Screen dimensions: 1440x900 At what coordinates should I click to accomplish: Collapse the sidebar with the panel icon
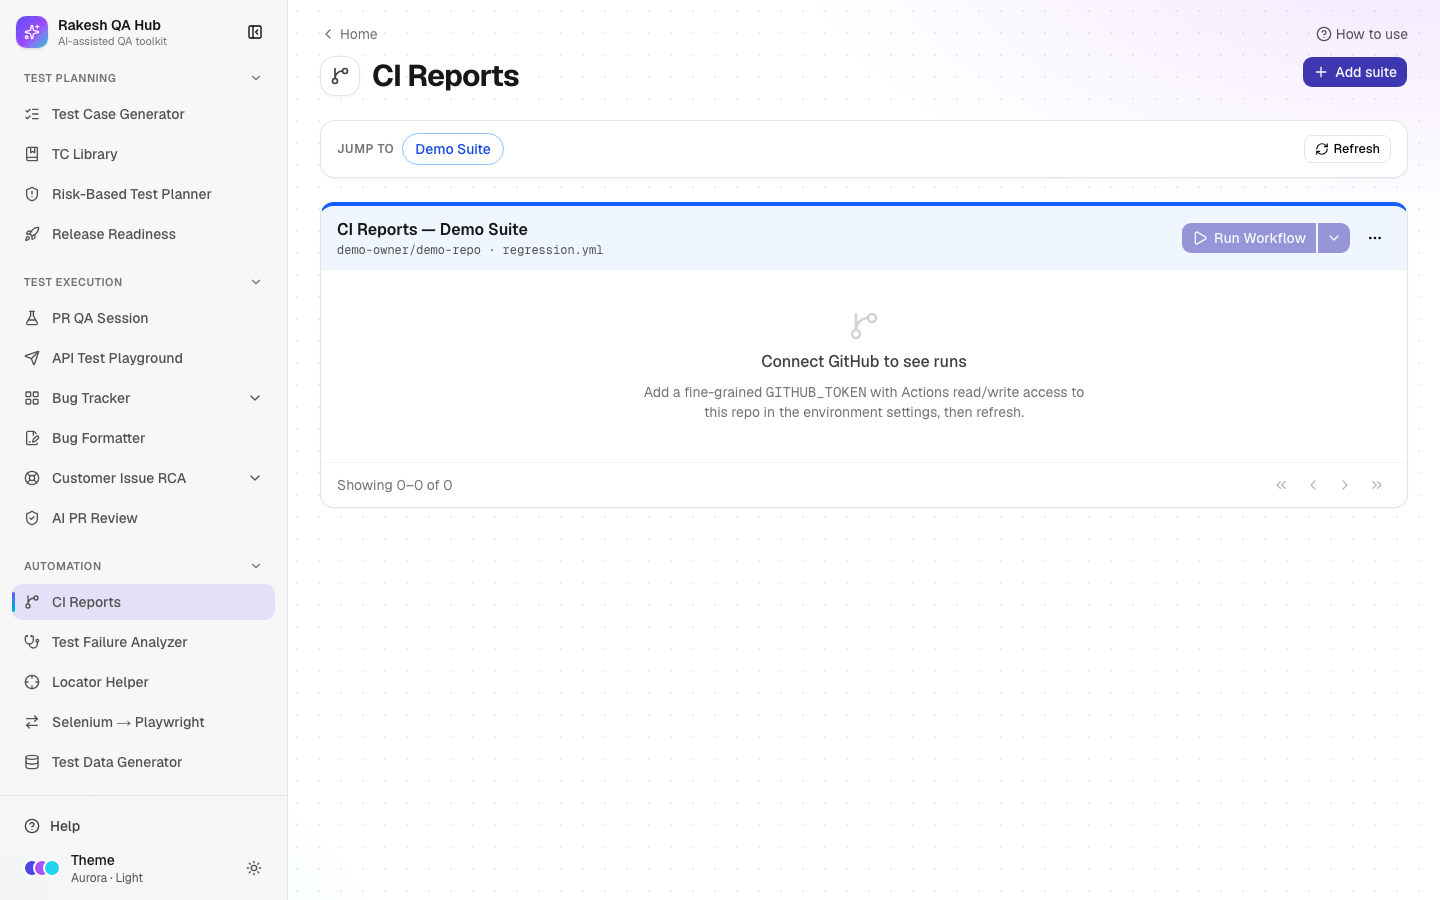tap(255, 32)
